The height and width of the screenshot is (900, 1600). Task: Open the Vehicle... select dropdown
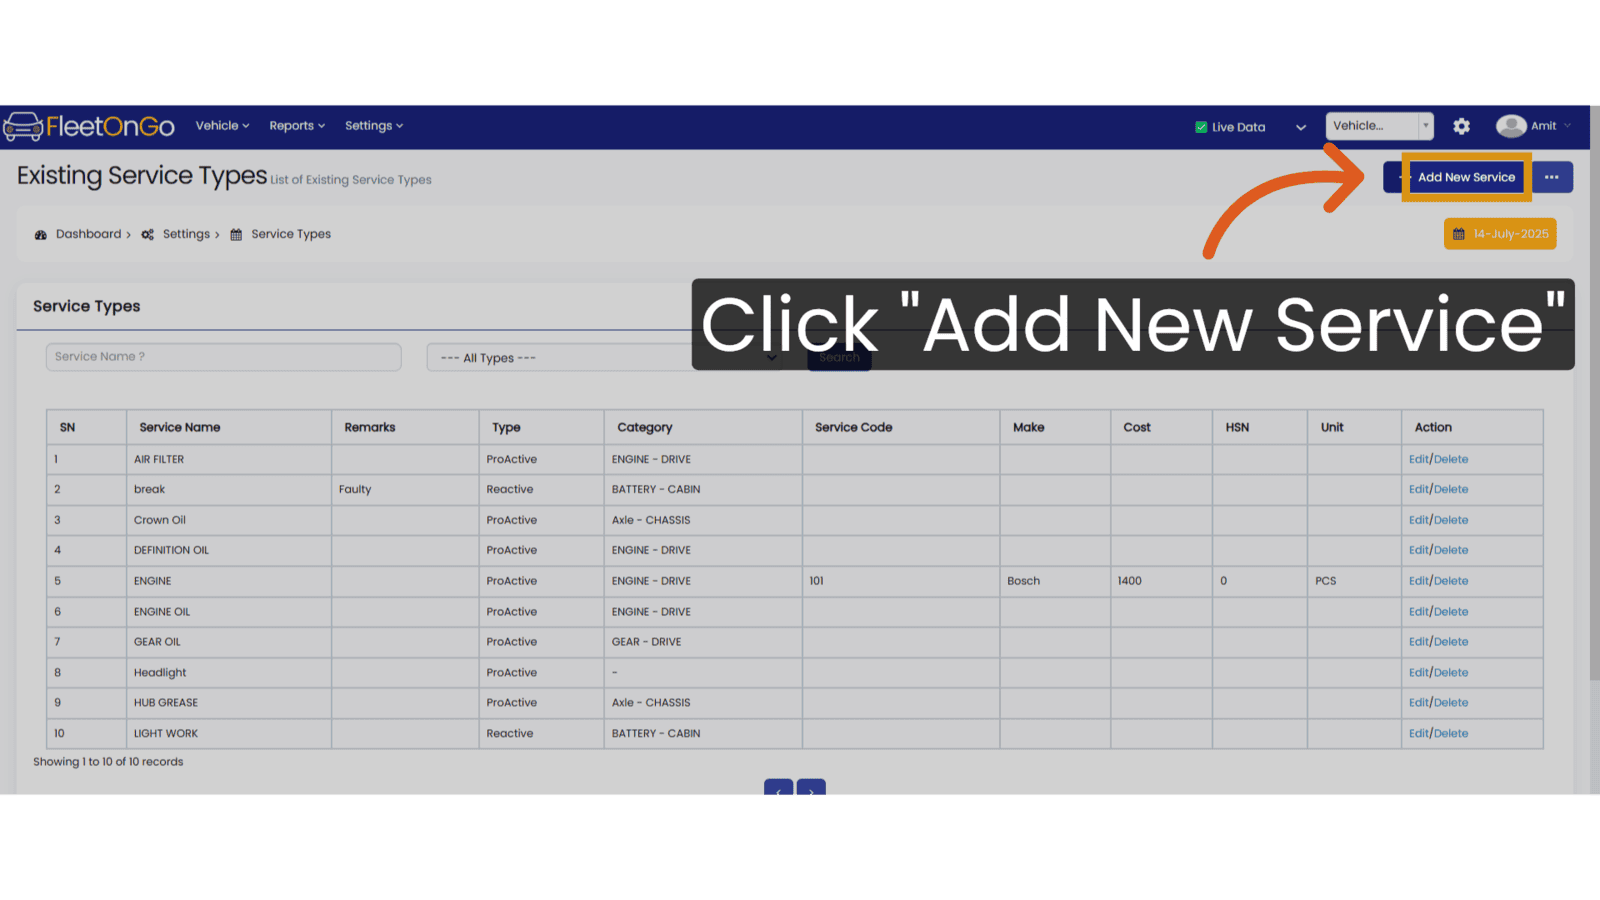click(x=1379, y=126)
